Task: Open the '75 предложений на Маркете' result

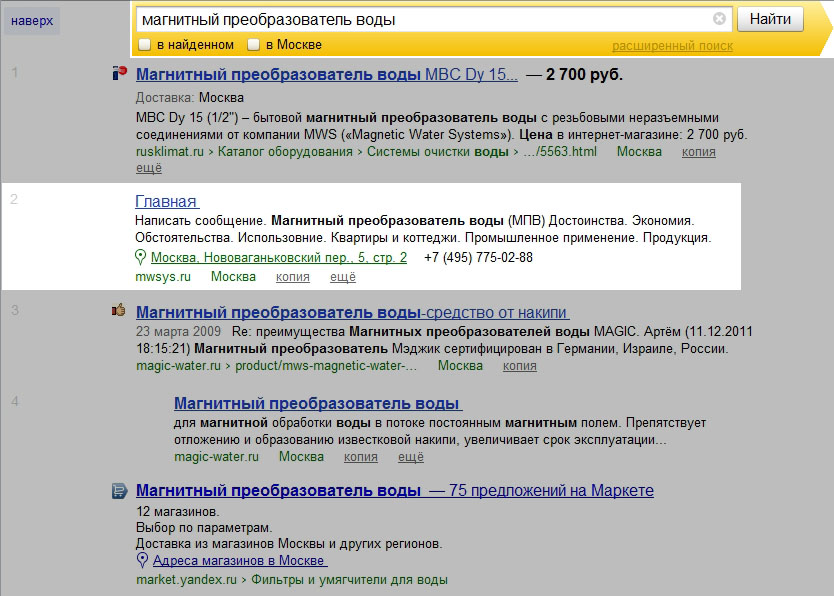Action: 395,490
